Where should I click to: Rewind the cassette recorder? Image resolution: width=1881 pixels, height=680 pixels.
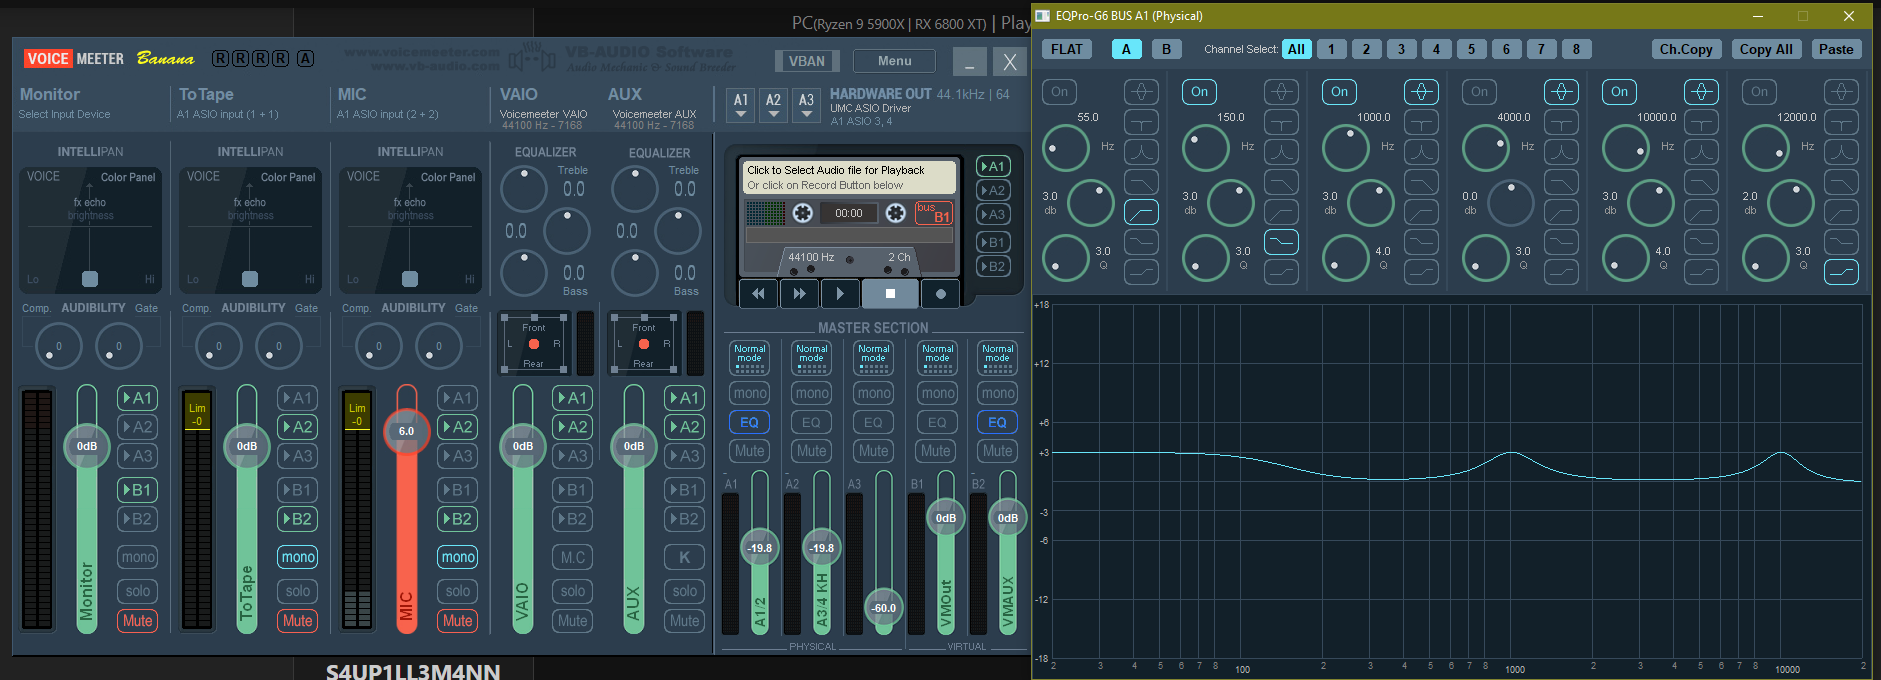point(758,293)
